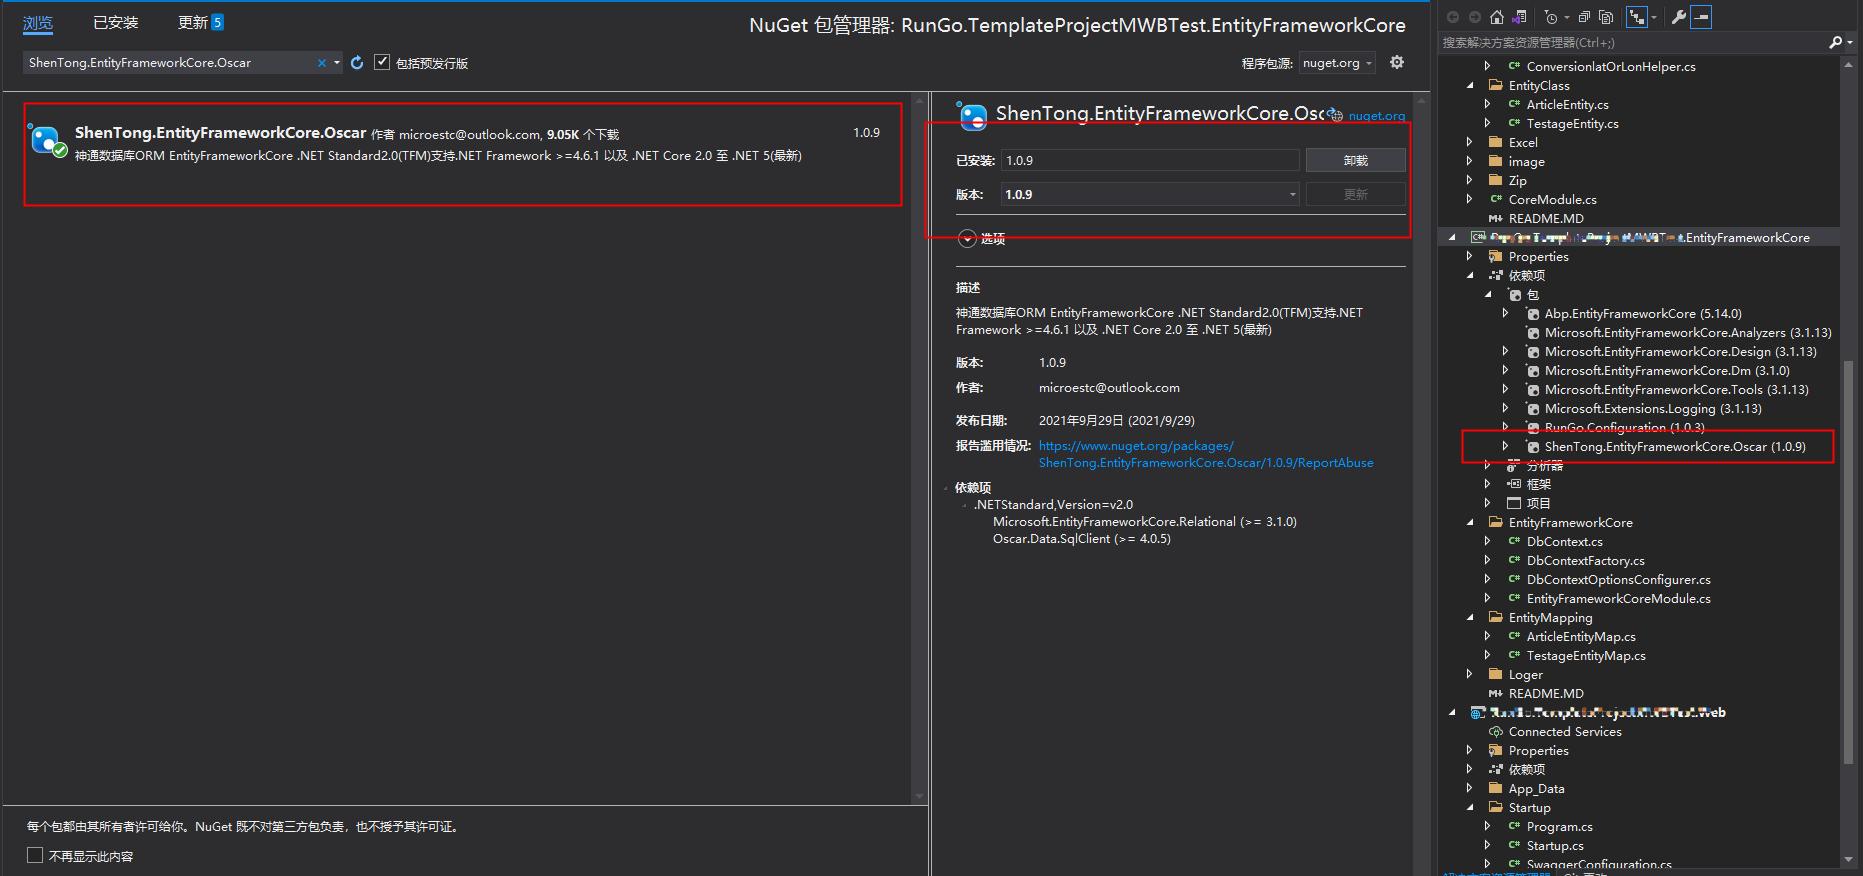Switch to the 更新 tab
Screen dimensions: 1863x876
[200, 23]
